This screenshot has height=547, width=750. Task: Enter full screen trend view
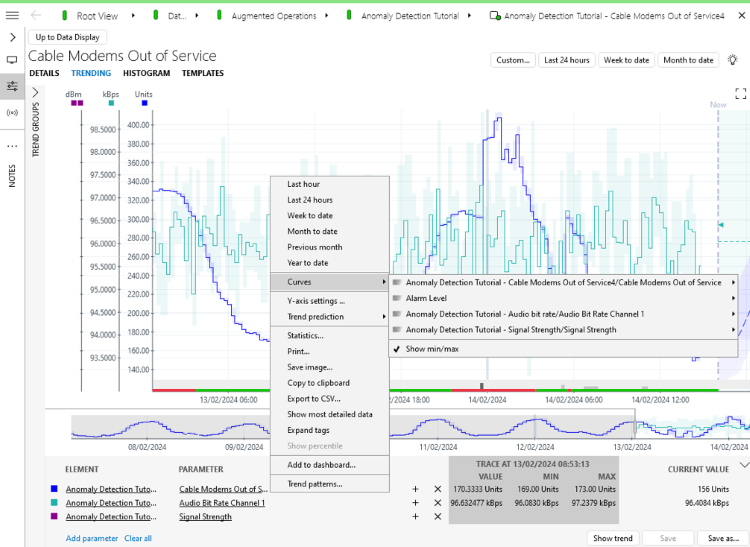(740, 93)
